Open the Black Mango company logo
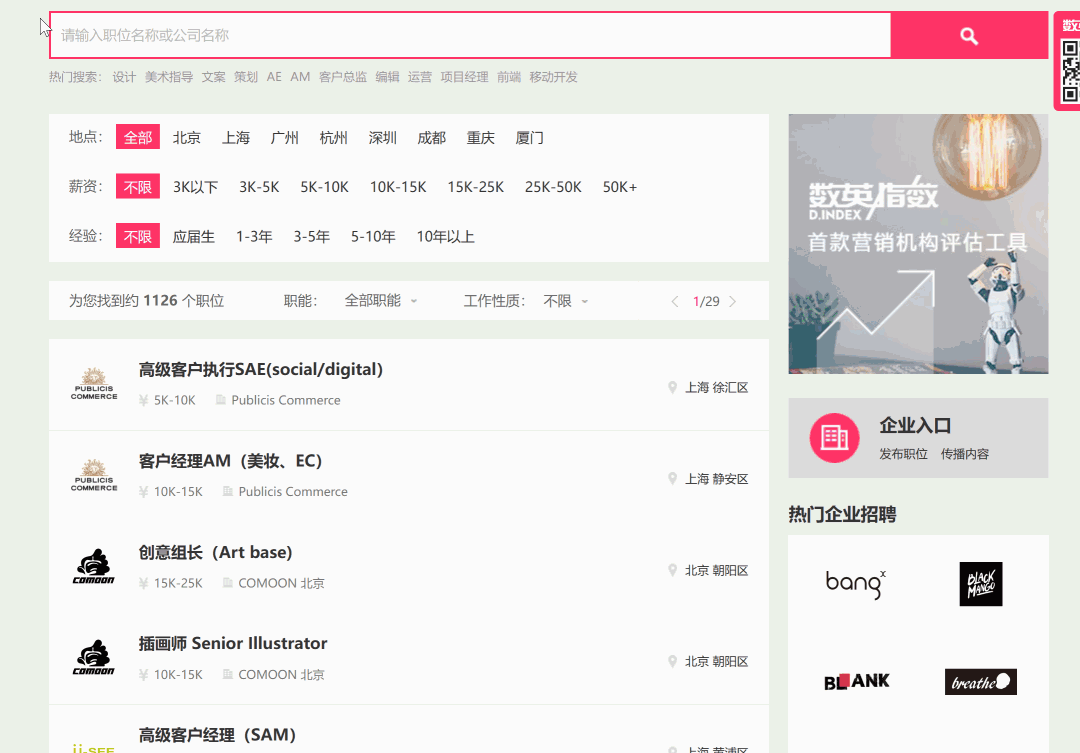 [x=981, y=584]
